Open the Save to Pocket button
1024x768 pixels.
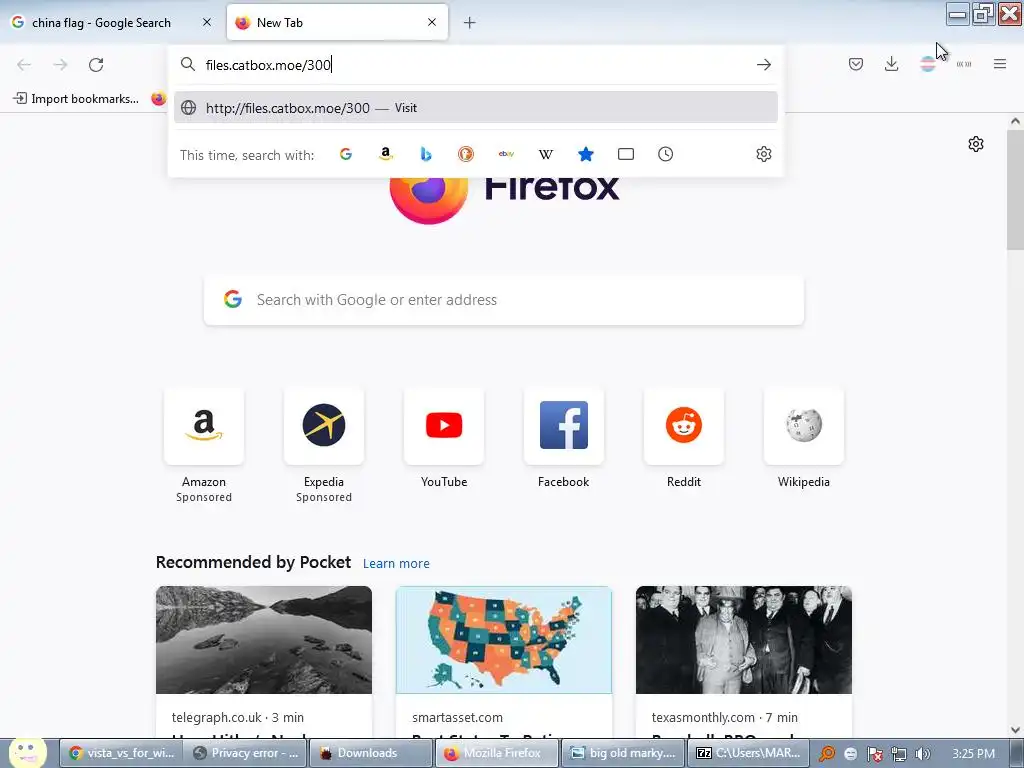856,64
